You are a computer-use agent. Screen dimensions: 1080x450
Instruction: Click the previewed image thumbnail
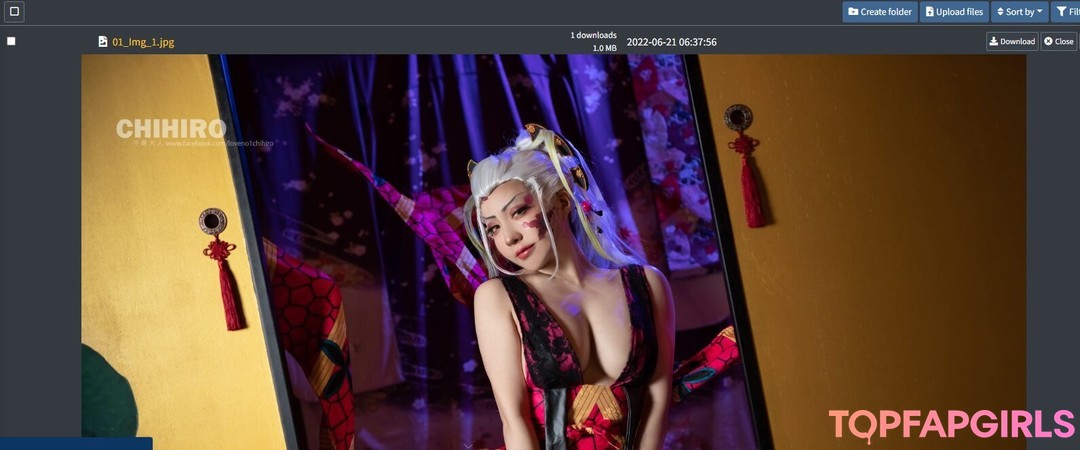553,250
